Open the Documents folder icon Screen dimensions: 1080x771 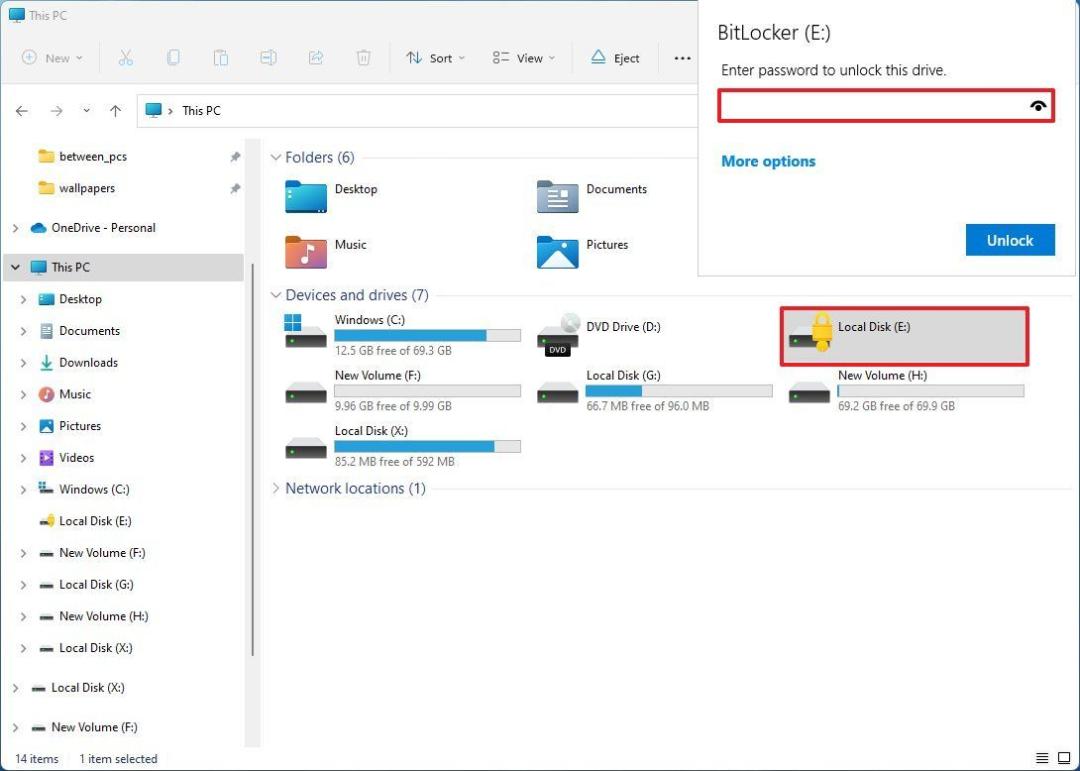coord(558,196)
